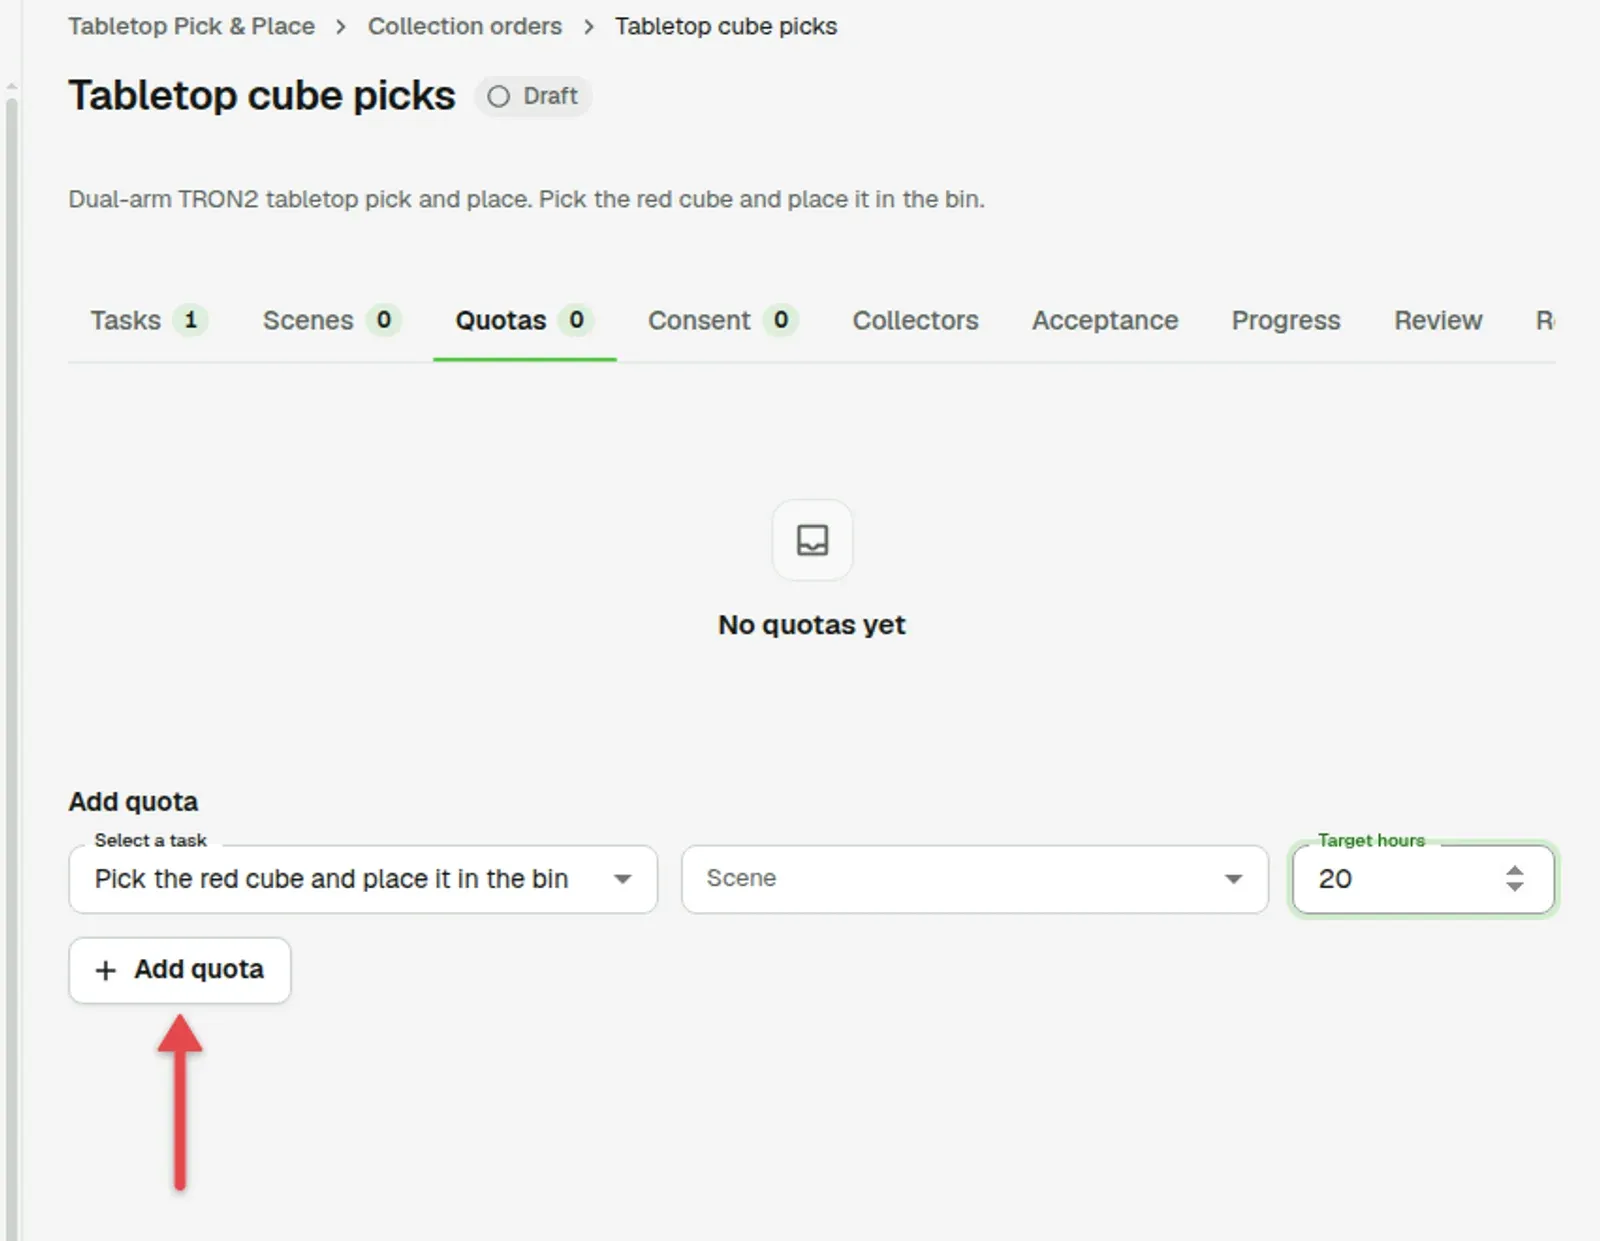
Task: Open the Tasks tab
Action: tap(148, 320)
